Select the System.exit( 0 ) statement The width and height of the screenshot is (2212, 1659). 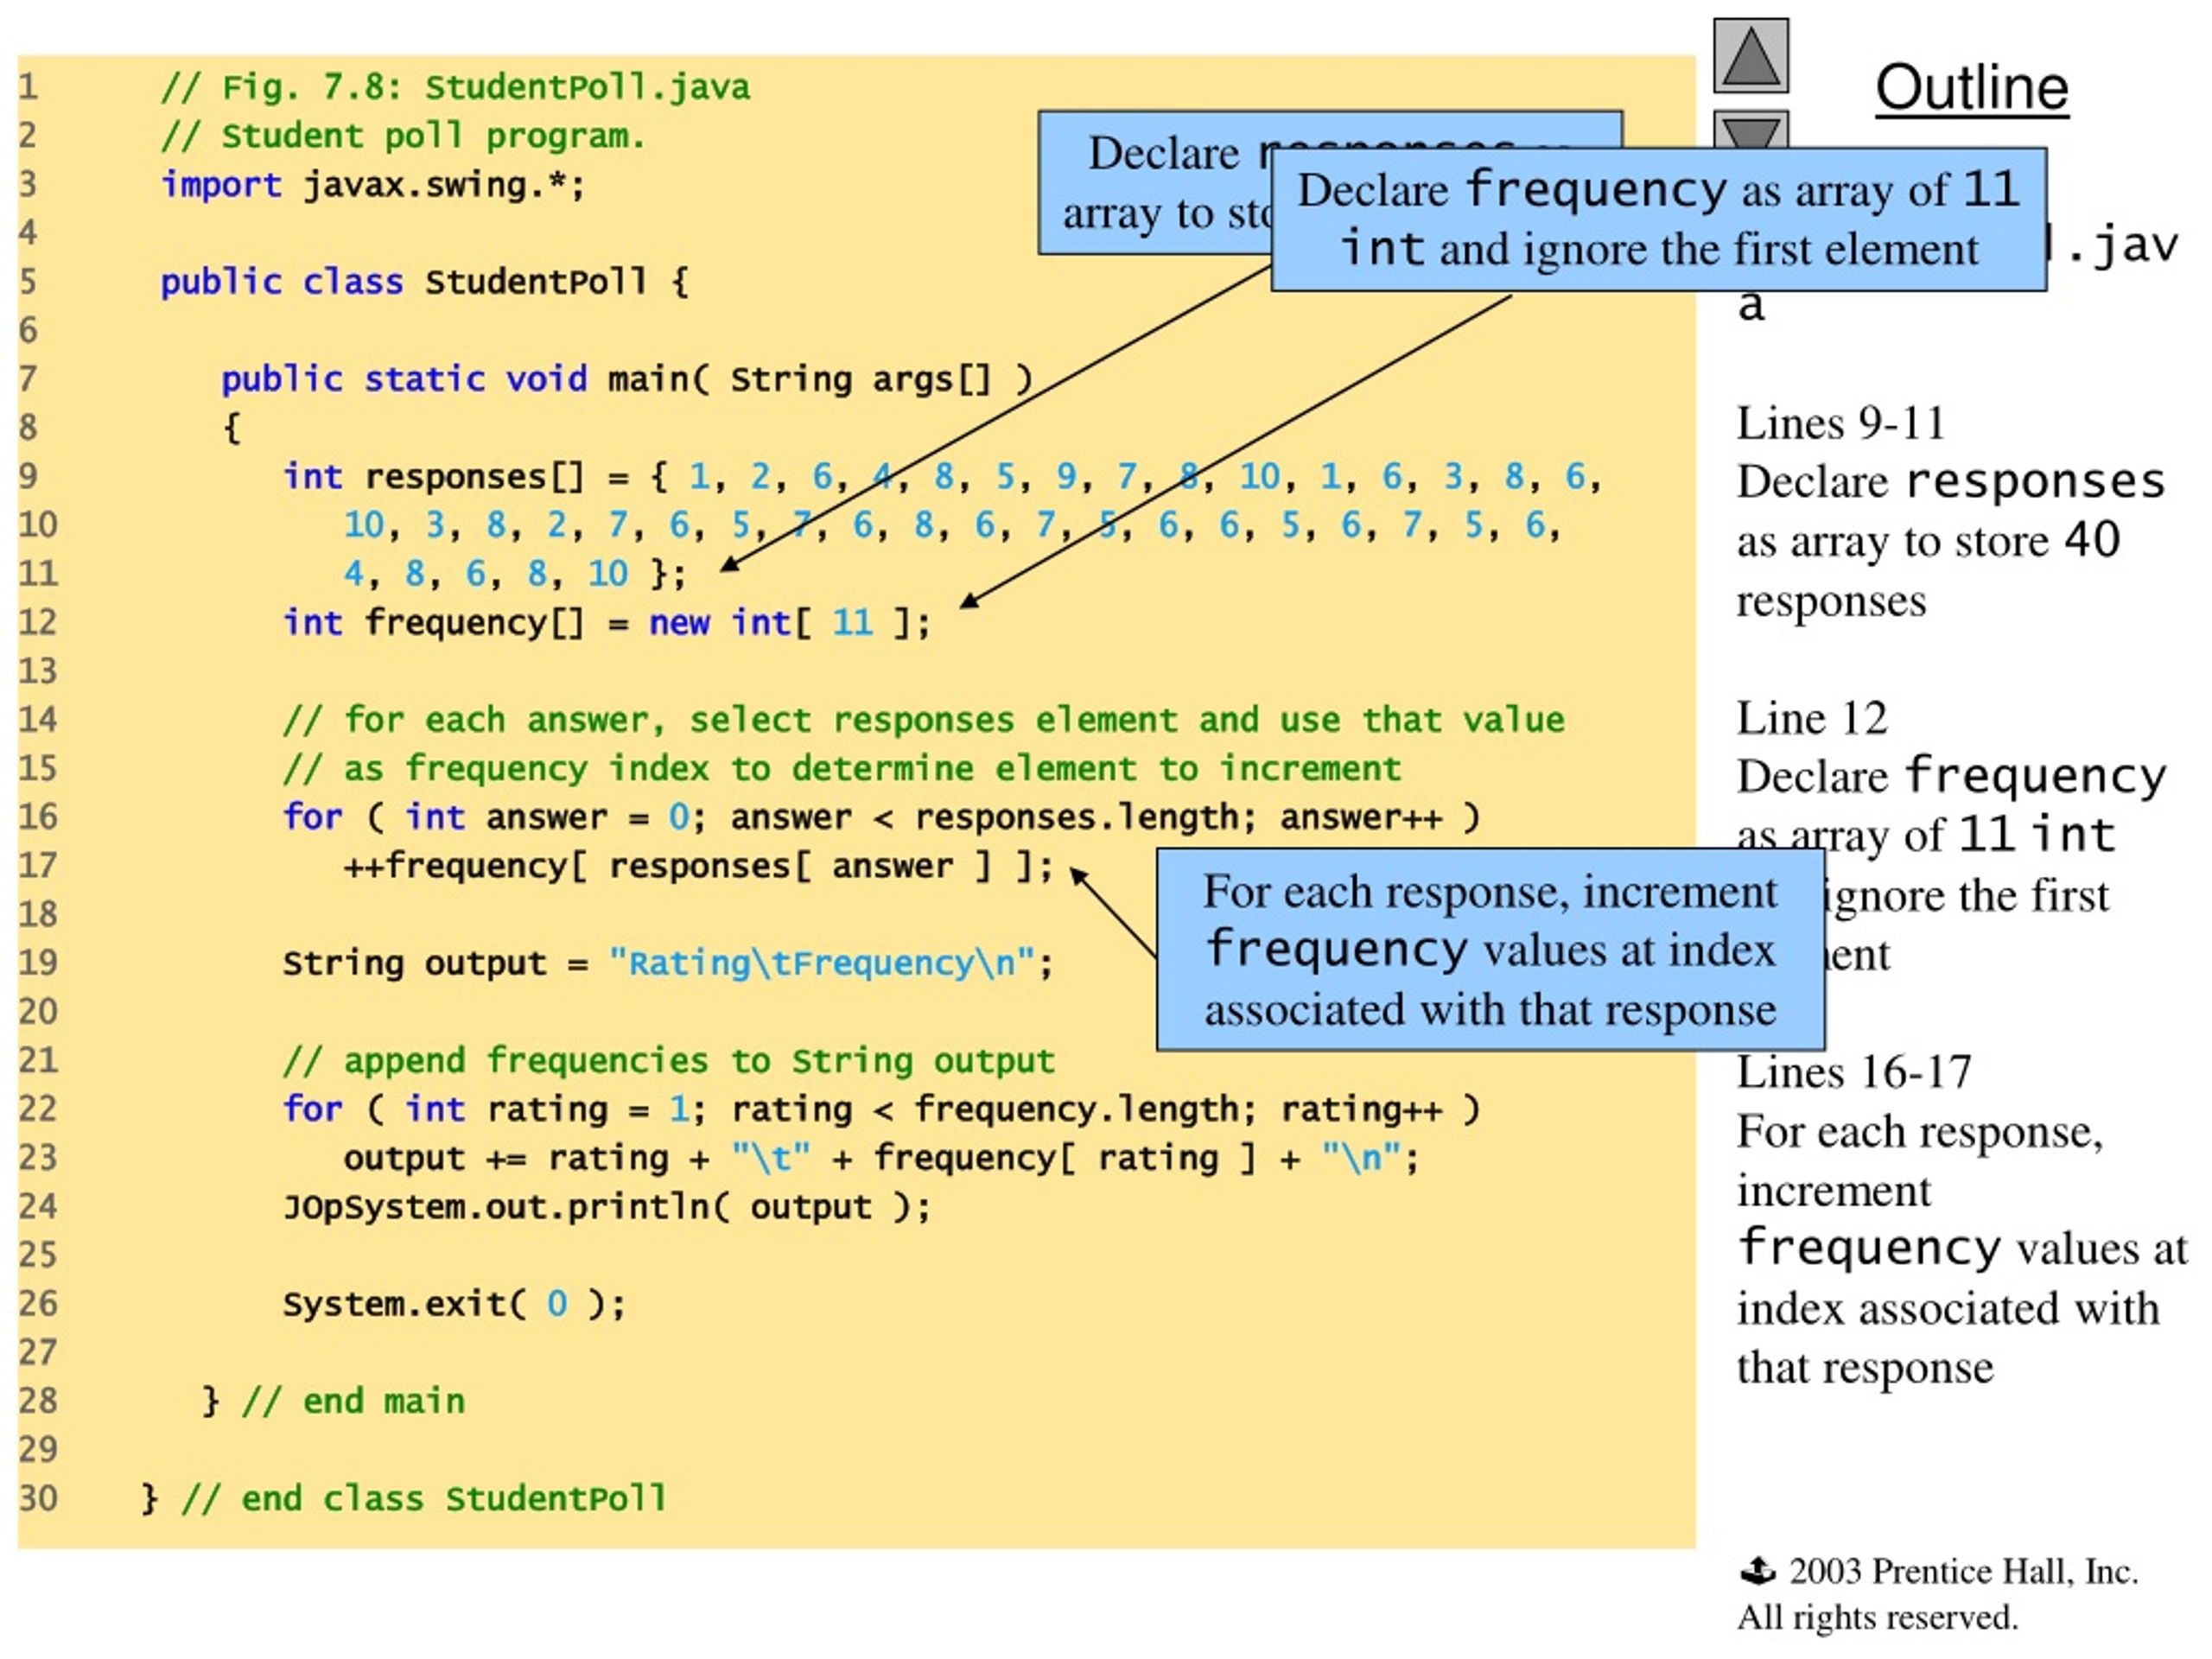(454, 1304)
